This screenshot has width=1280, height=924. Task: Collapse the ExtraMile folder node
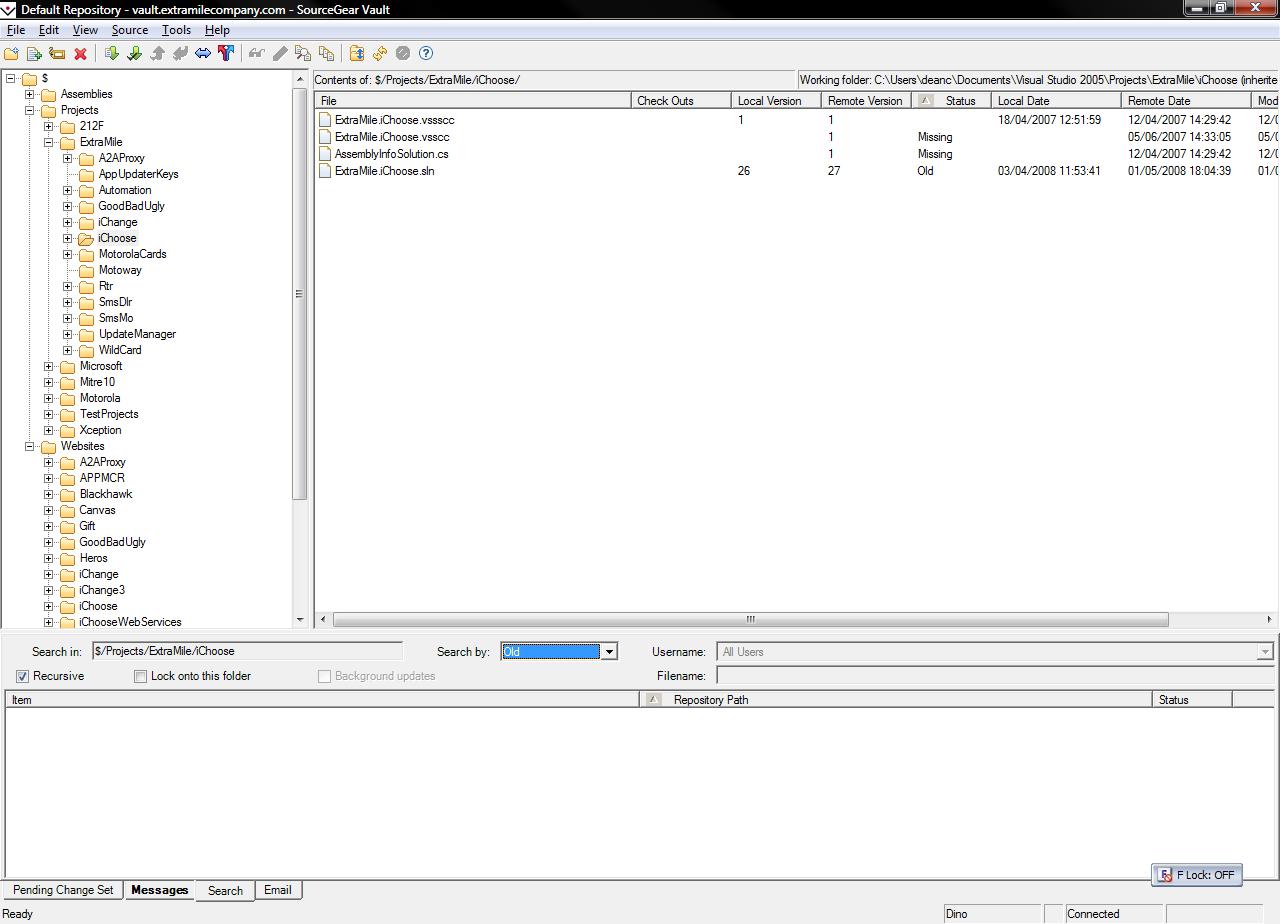point(49,142)
